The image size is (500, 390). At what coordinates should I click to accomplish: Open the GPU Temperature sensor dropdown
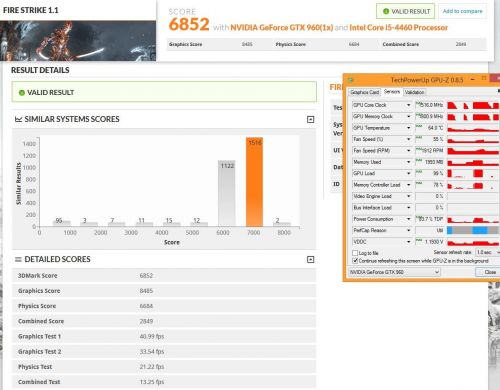click(408, 128)
